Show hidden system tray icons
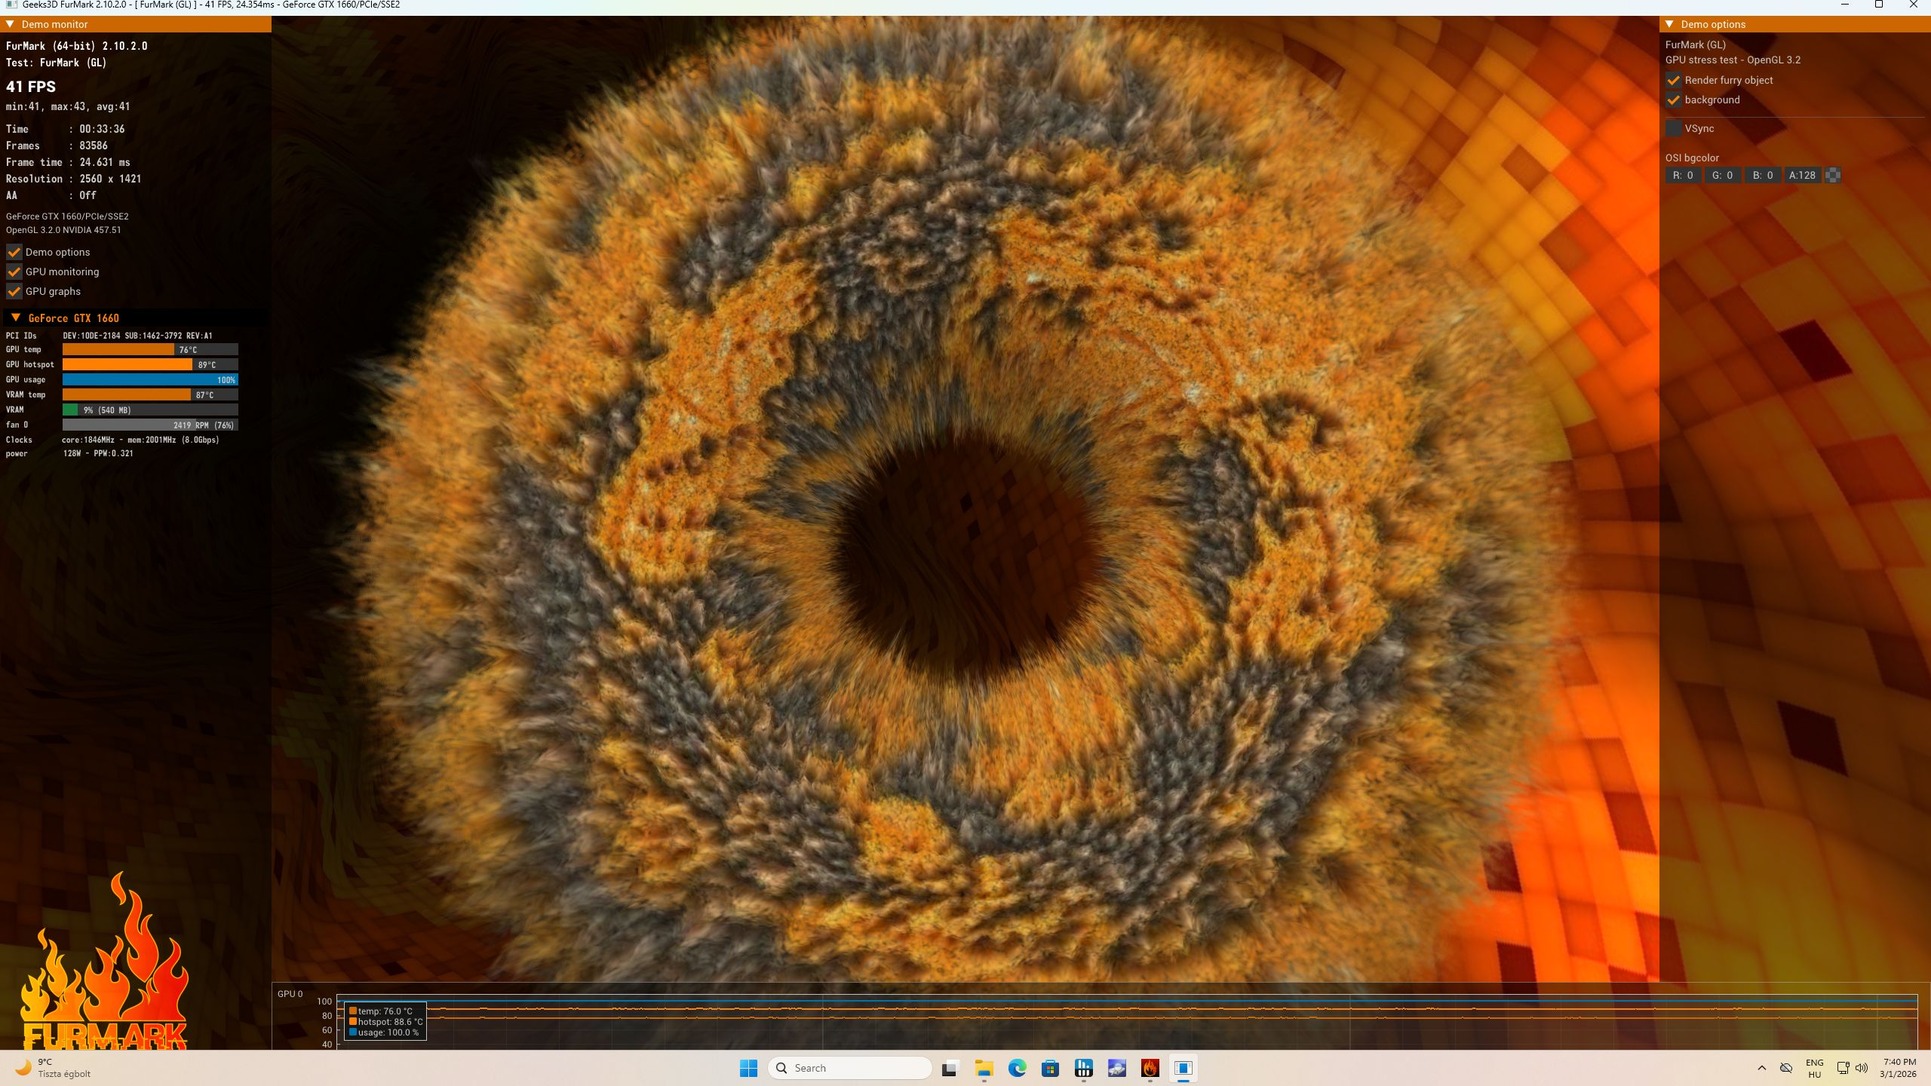1931x1086 pixels. tap(1761, 1068)
